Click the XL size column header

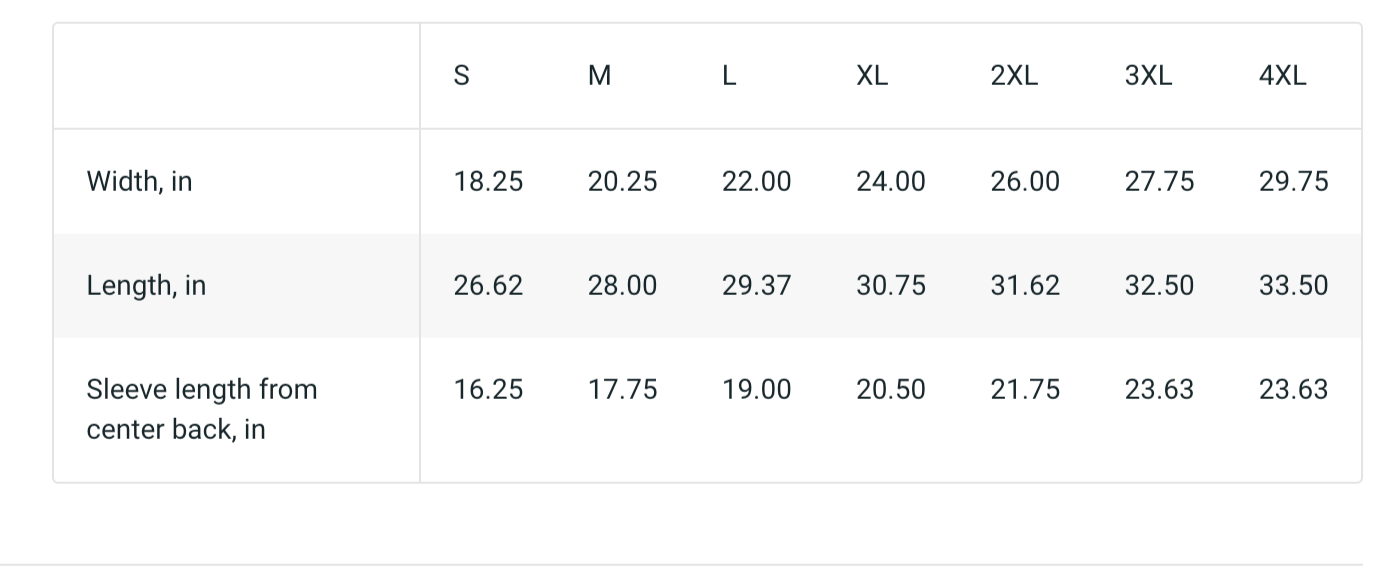click(x=872, y=76)
